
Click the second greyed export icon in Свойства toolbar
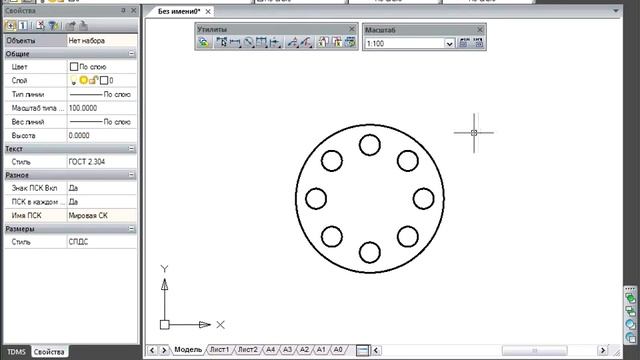[x=83, y=26]
